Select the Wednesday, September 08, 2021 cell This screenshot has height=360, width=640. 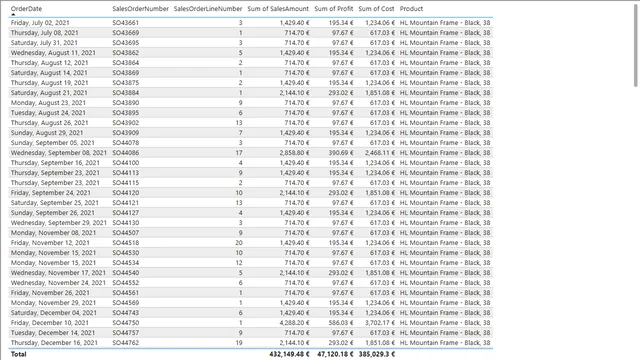[x=59, y=153]
